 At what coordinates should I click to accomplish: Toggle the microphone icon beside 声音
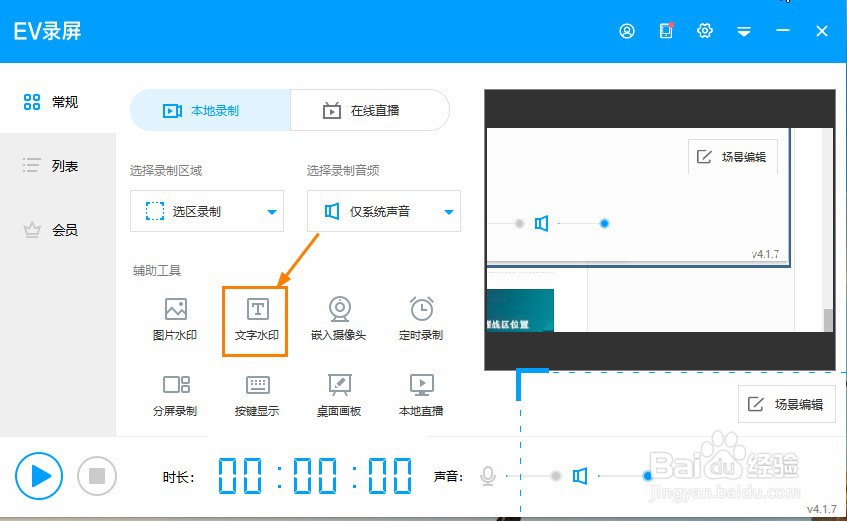(x=488, y=476)
